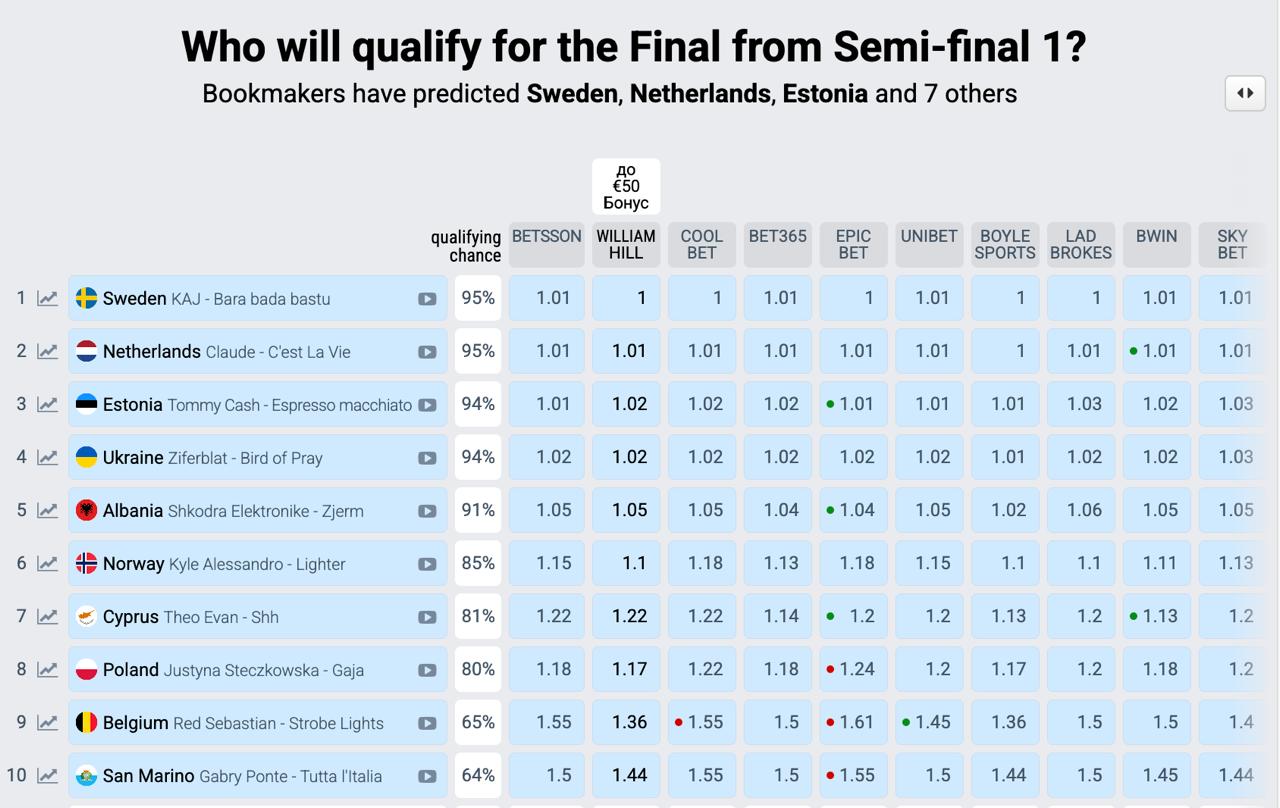This screenshot has height=808, width=1280.
Task: Watch the Ukraine Bird of Pray video
Action: coord(427,458)
